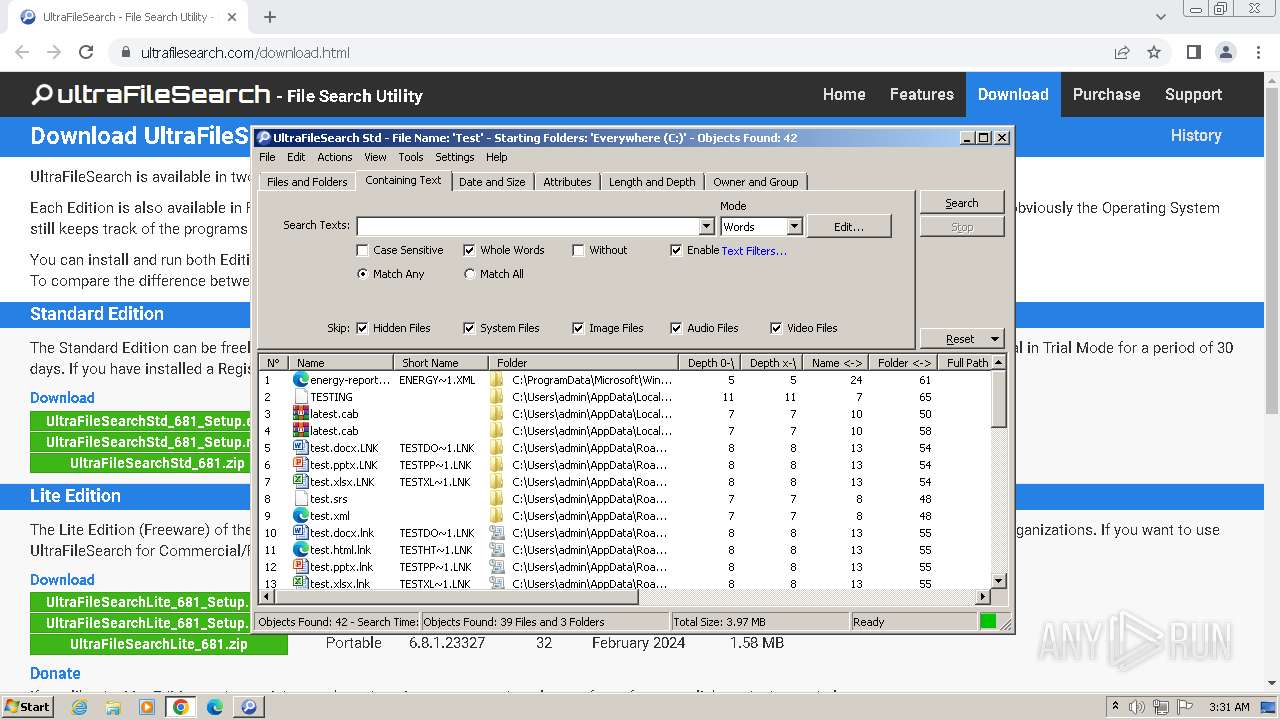Click the Edge icon next to test.html.lnk
The image size is (1280, 720).
click(300, 550)
